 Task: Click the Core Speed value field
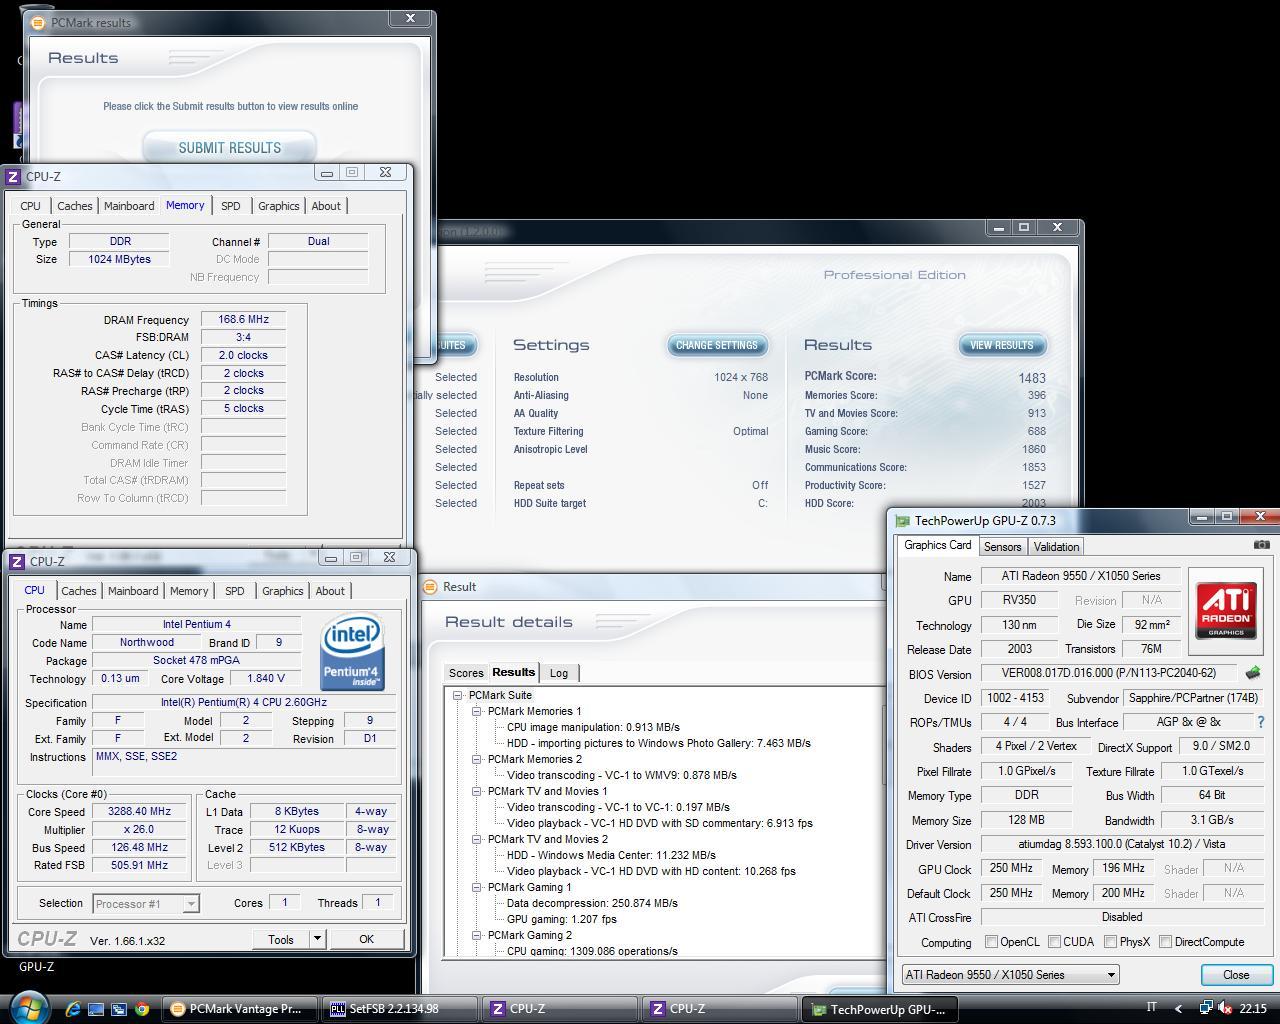pyautogui.click(x=139, y=812)
